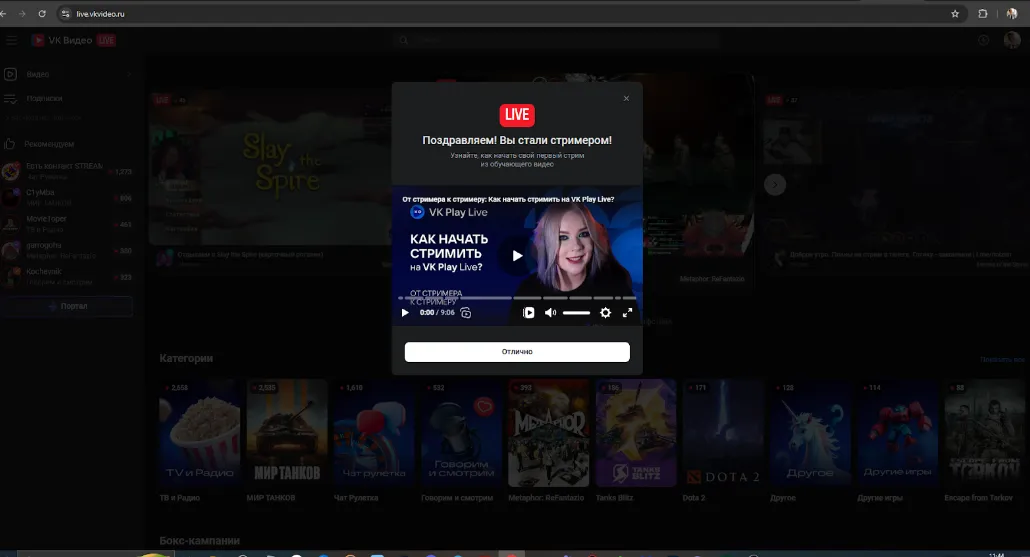Image resolution: width=1030 pixels, height=557 pixels.
Task: Open the Другое category card
Action: point(811,433)
